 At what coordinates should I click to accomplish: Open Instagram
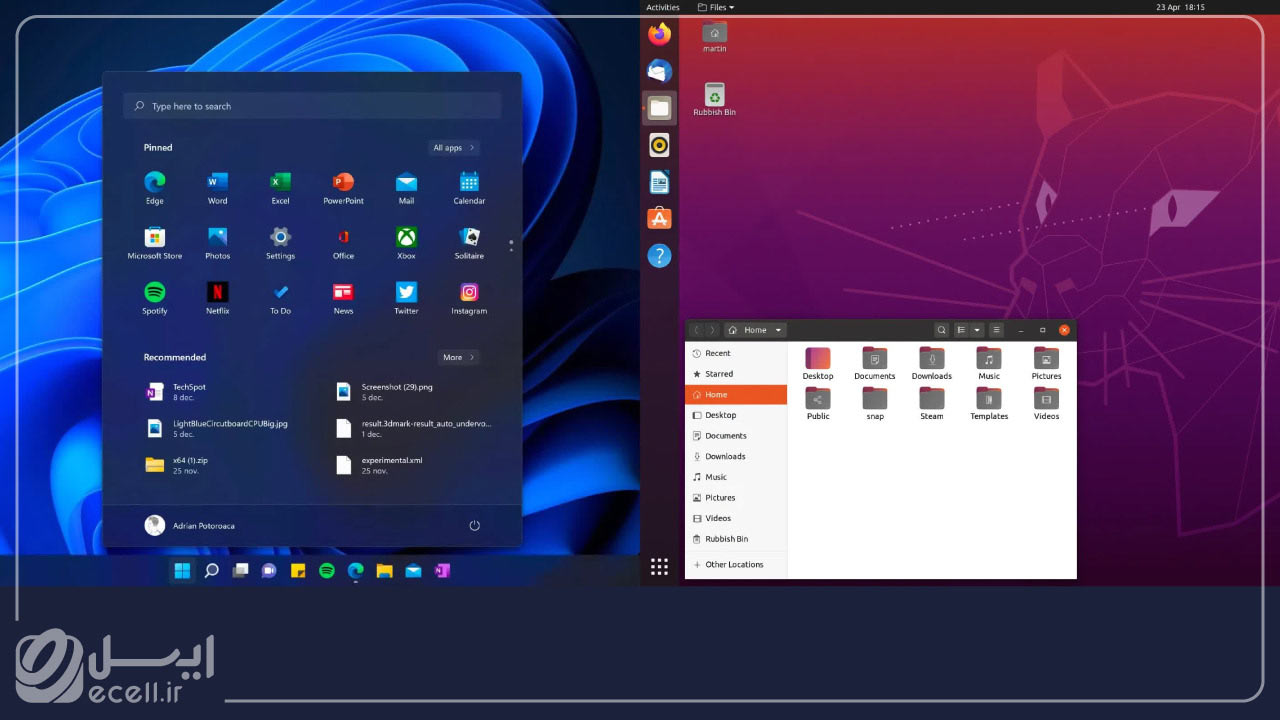[x=469, y=297]
